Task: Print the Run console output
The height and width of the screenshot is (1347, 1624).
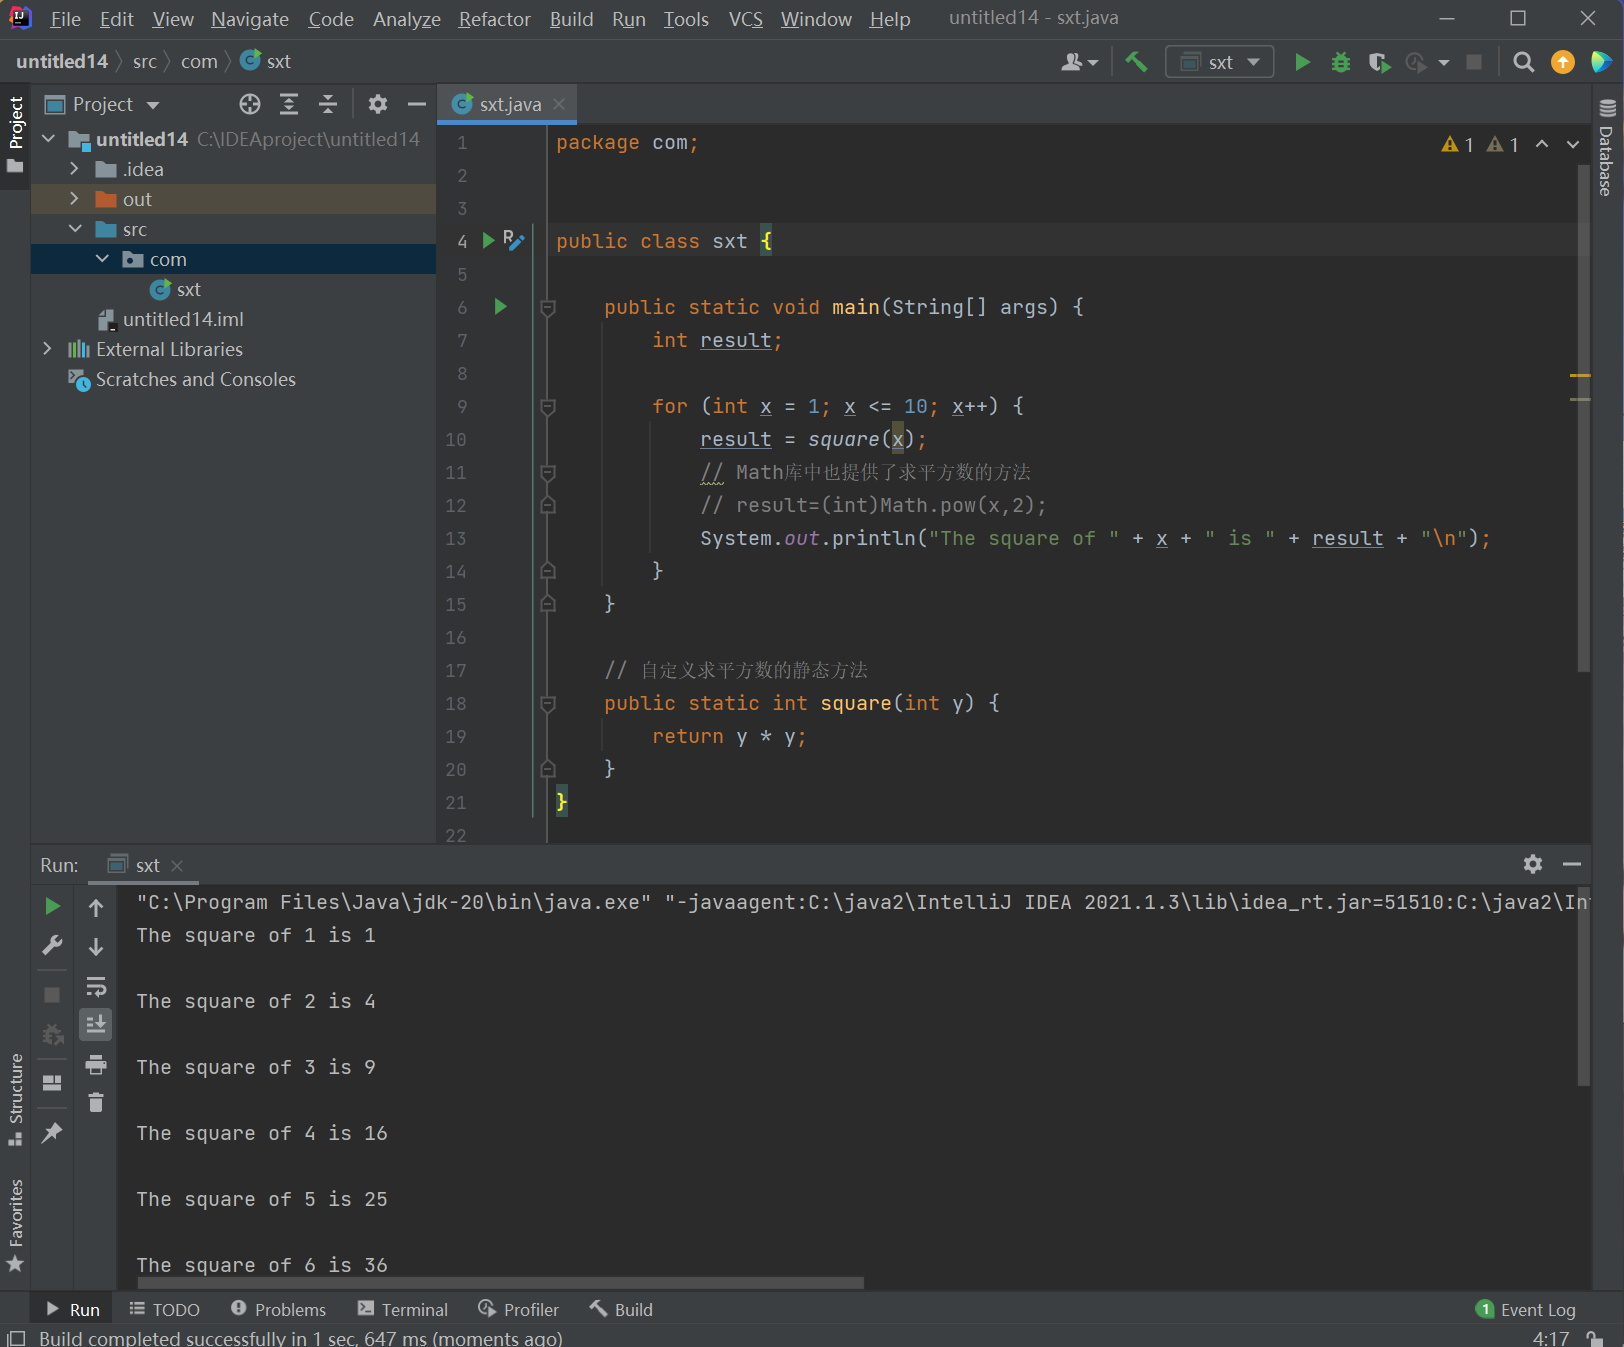Action: pos(96,1065)
